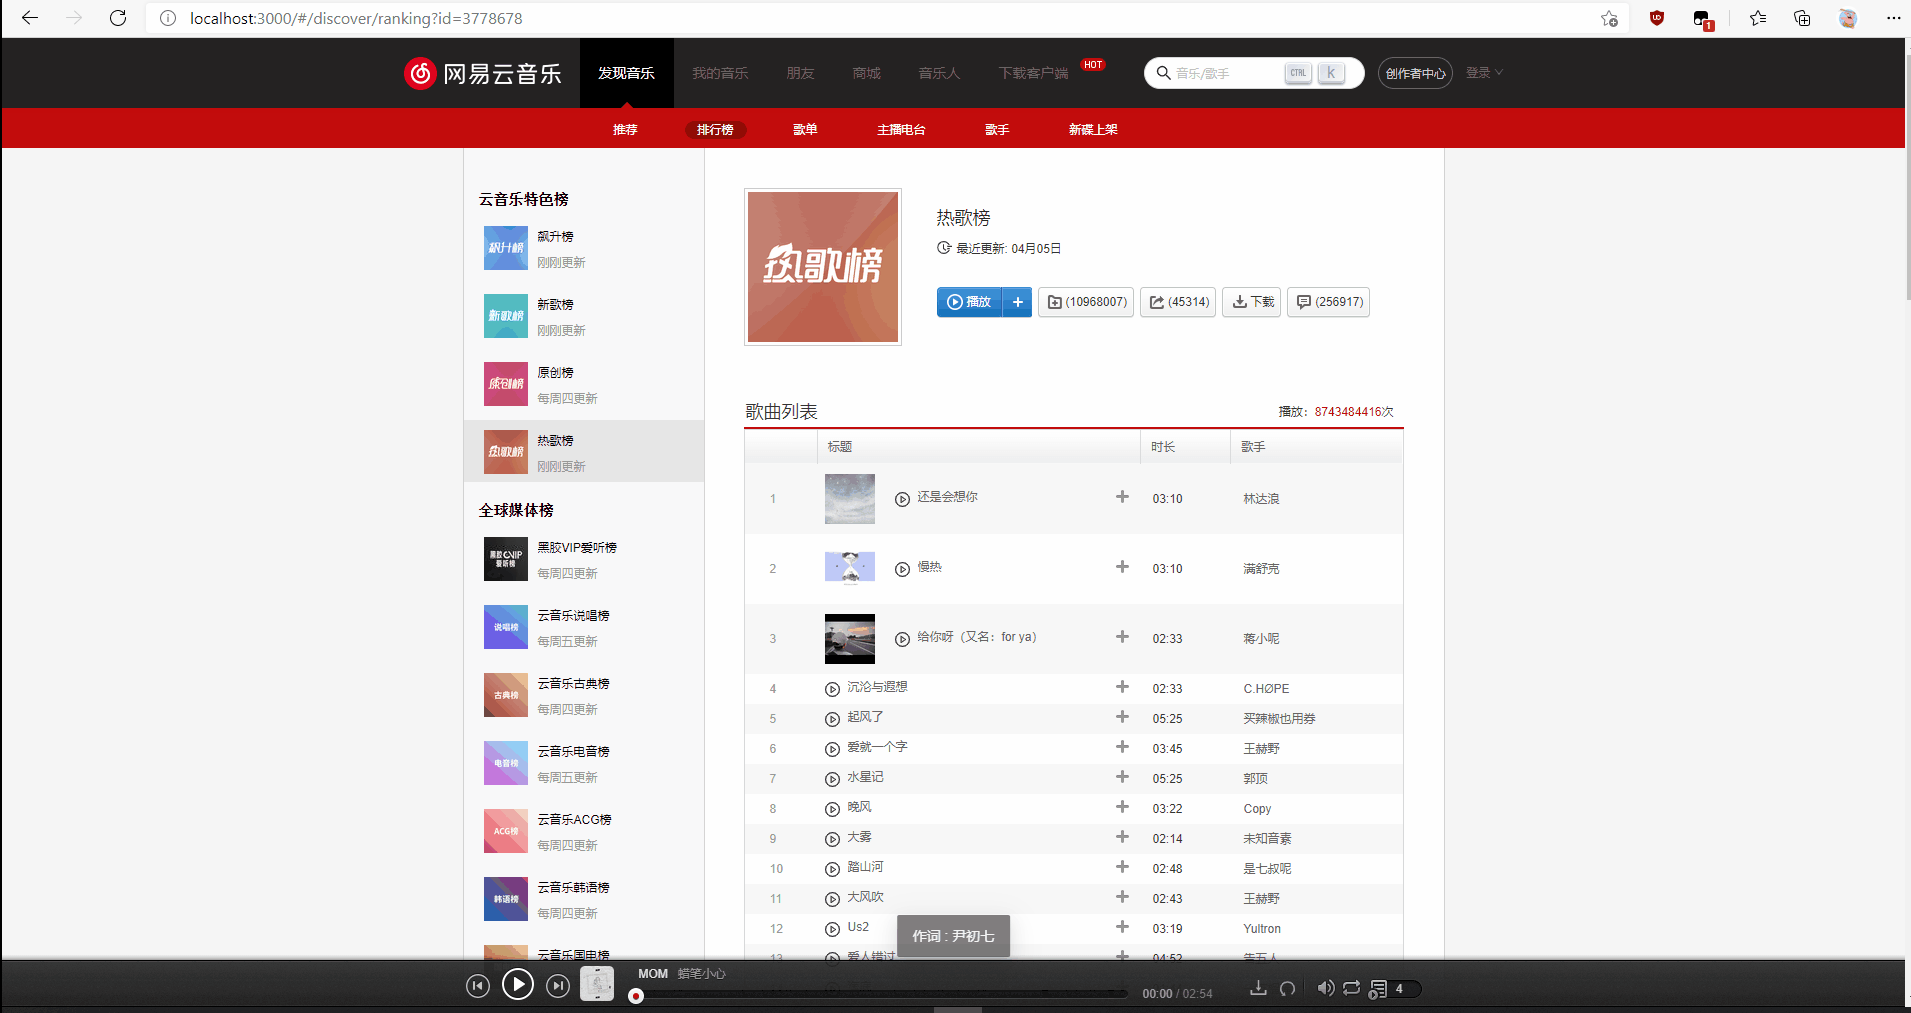The image size is (1911, 1013).
Task: Play the whole 热歌榜 chart
Action: [x=969, y=302]
